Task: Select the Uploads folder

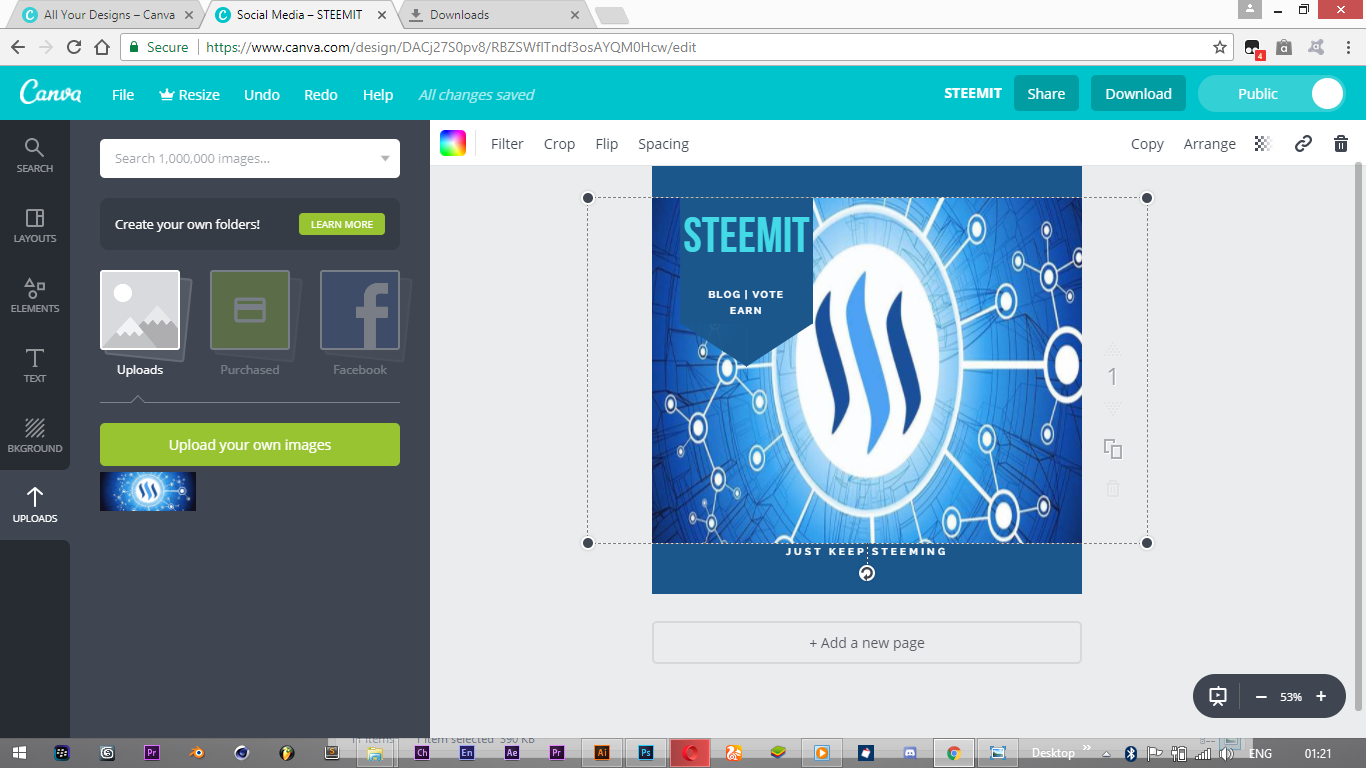Action: click(140, 323)
